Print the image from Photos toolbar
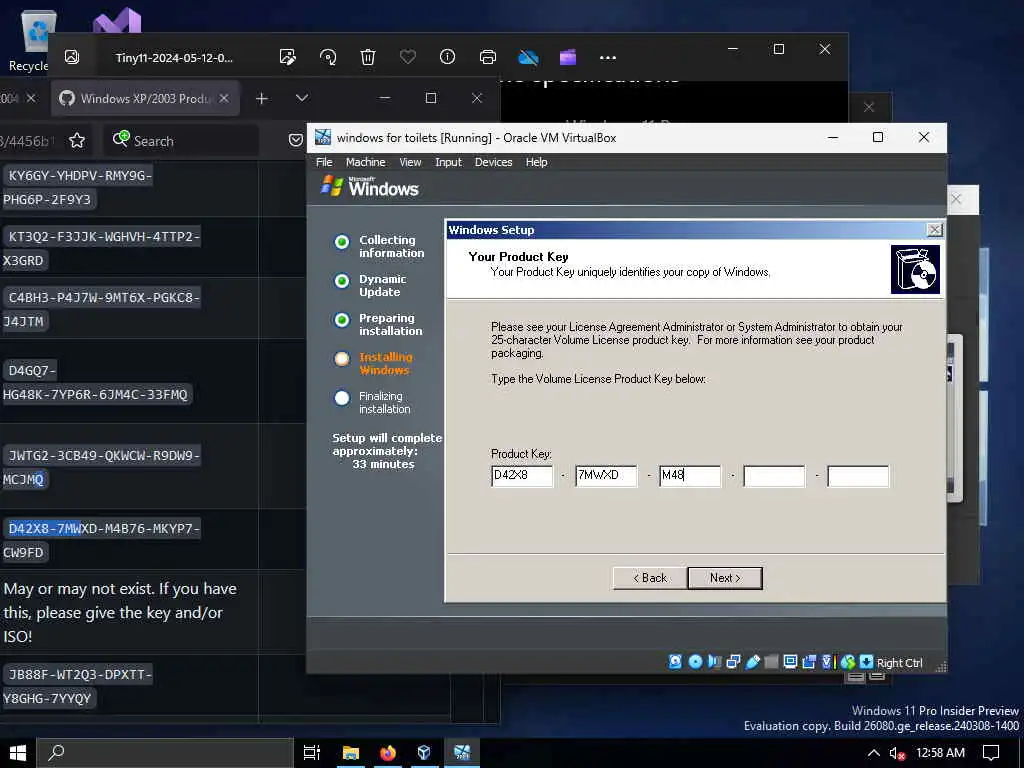 coord(488,57)
